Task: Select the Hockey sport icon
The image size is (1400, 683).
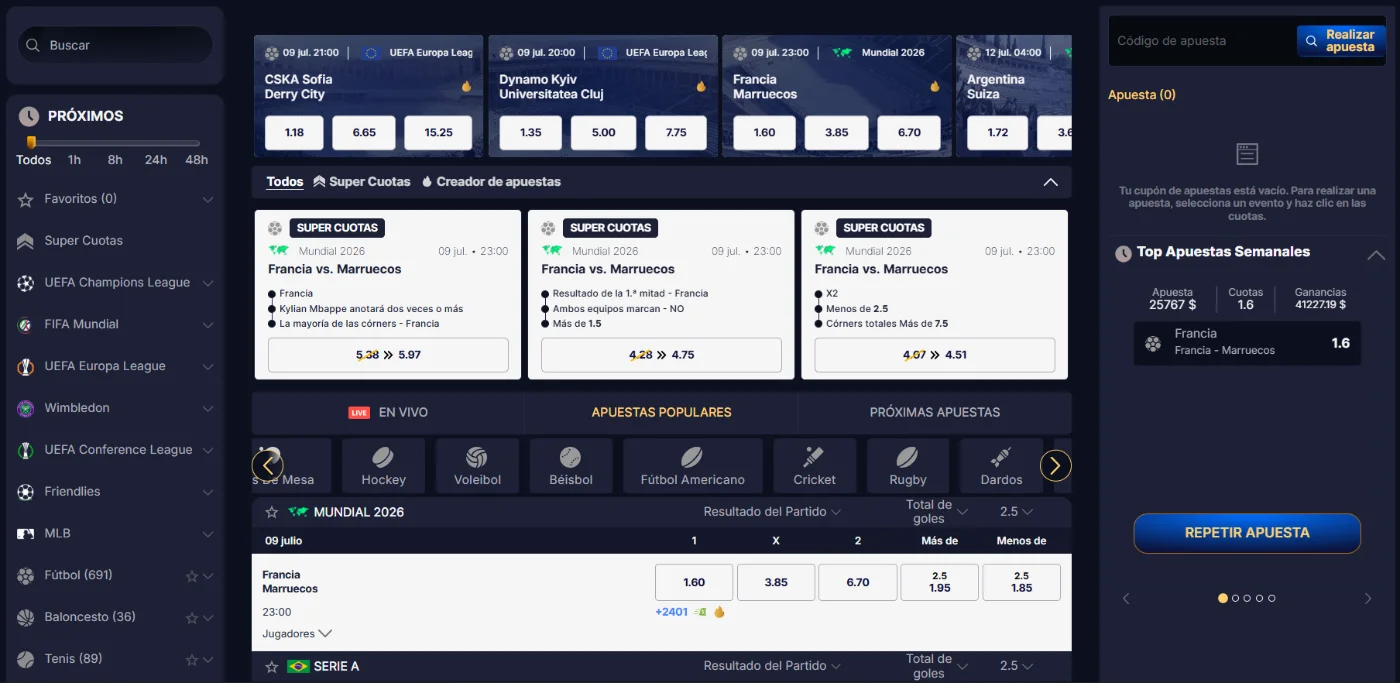Action: click(x=383, y=457)
